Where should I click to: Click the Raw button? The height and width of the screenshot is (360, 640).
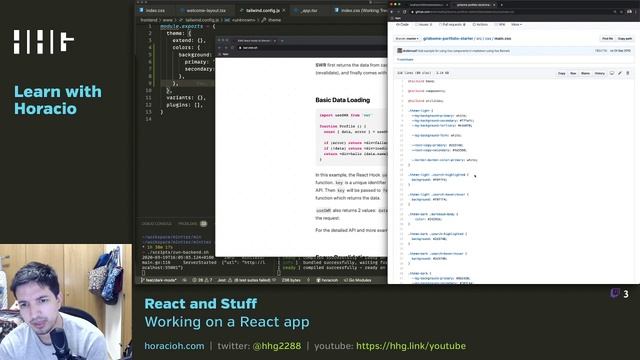[x=573, y=73]
